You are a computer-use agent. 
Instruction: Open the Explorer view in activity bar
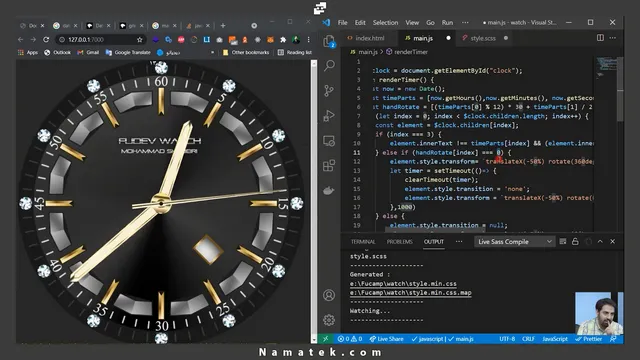(329, 41)
